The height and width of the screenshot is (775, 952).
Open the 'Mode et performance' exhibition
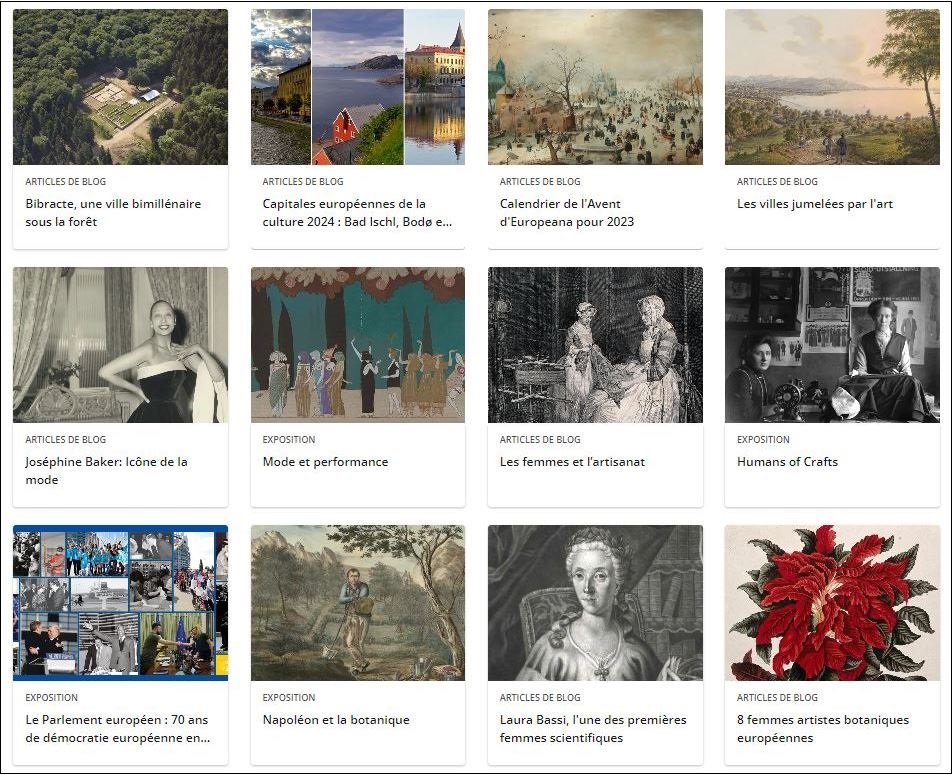click(325, 462)
